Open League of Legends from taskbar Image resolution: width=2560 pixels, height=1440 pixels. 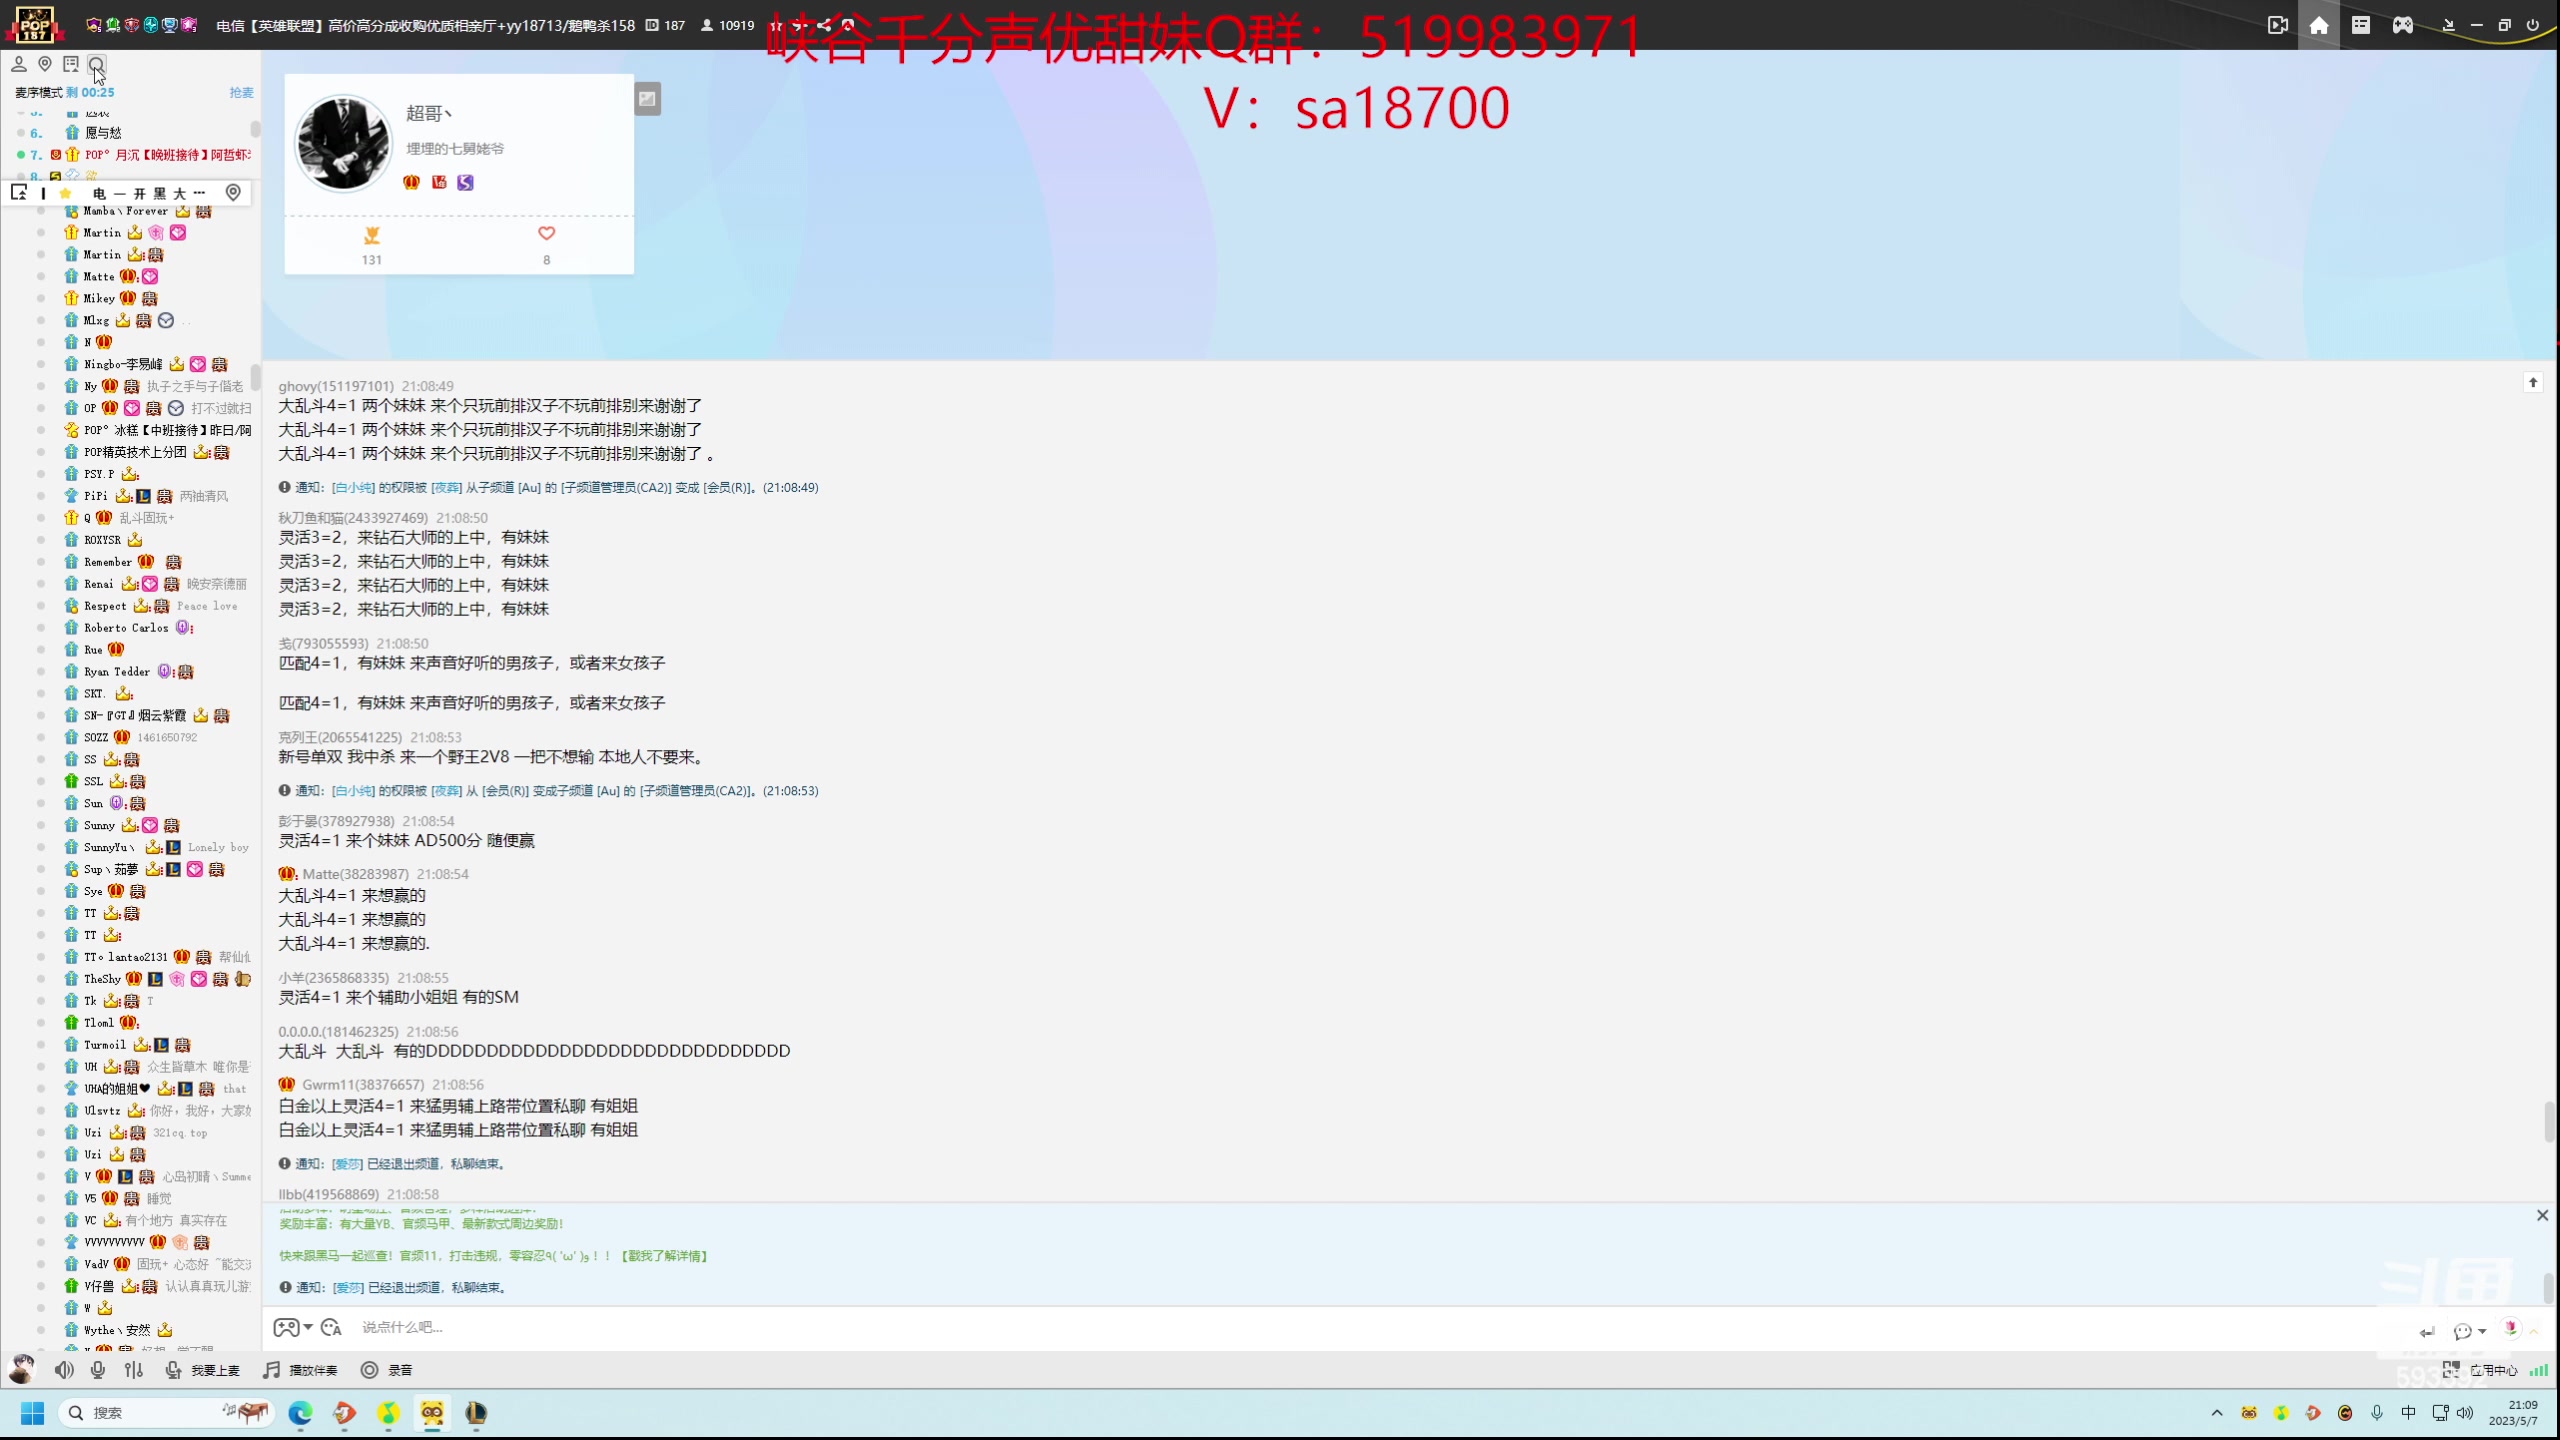pos(476,1413)
